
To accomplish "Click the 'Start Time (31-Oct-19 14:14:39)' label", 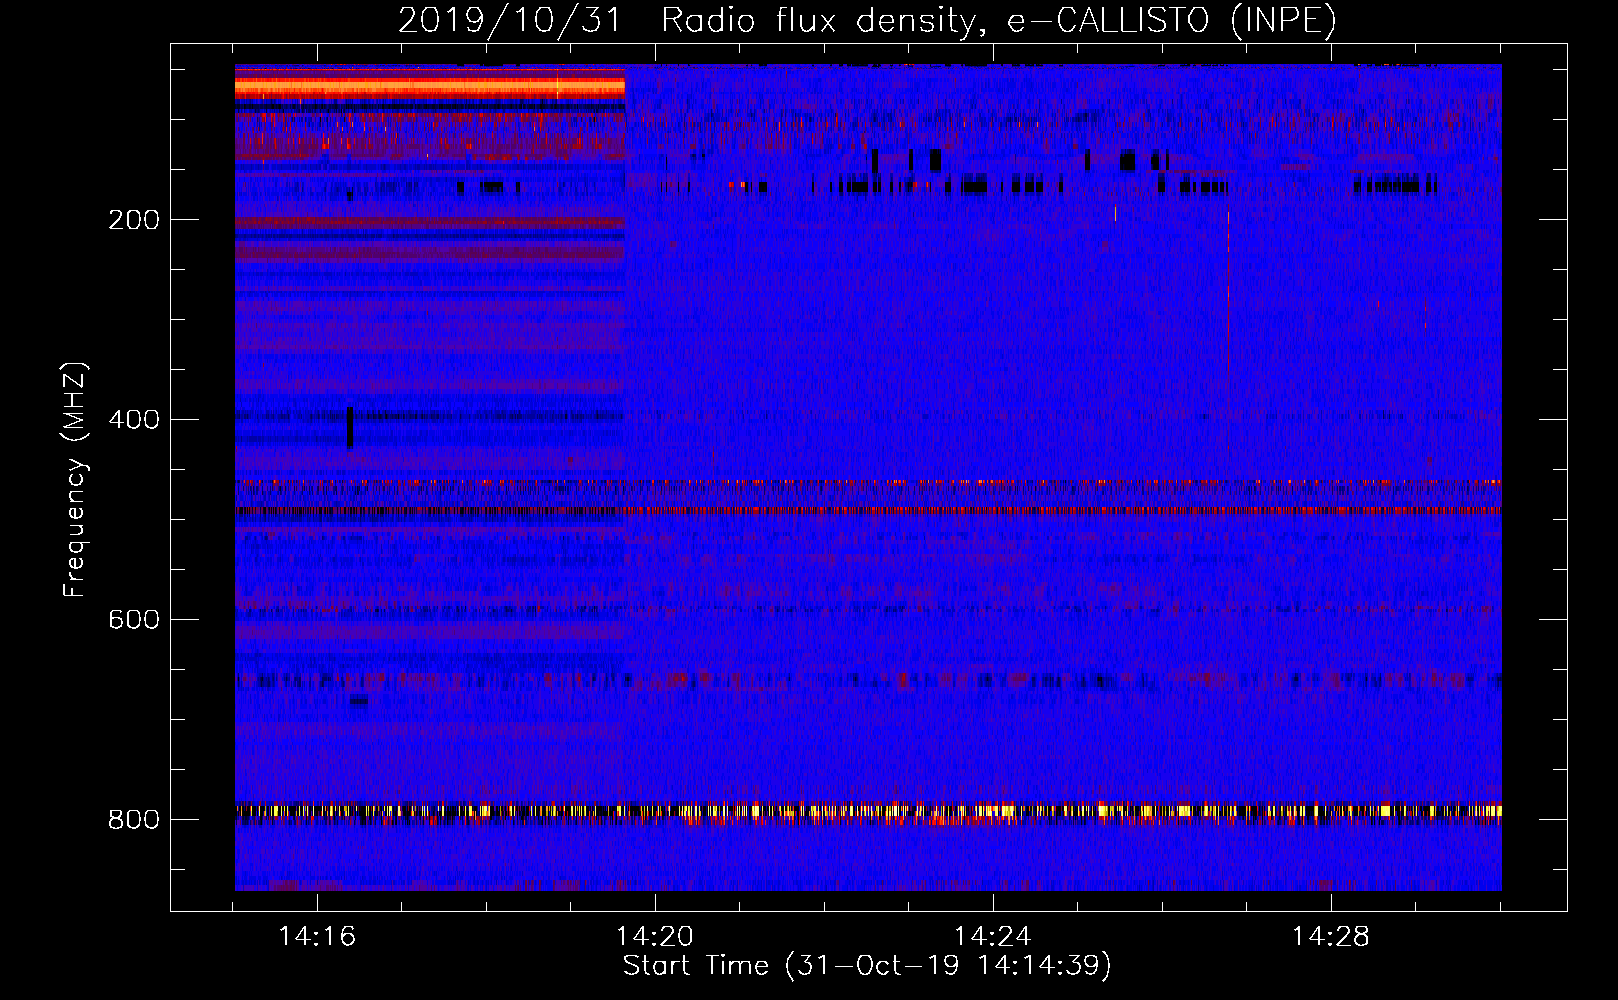I will [x=867, y=966].
